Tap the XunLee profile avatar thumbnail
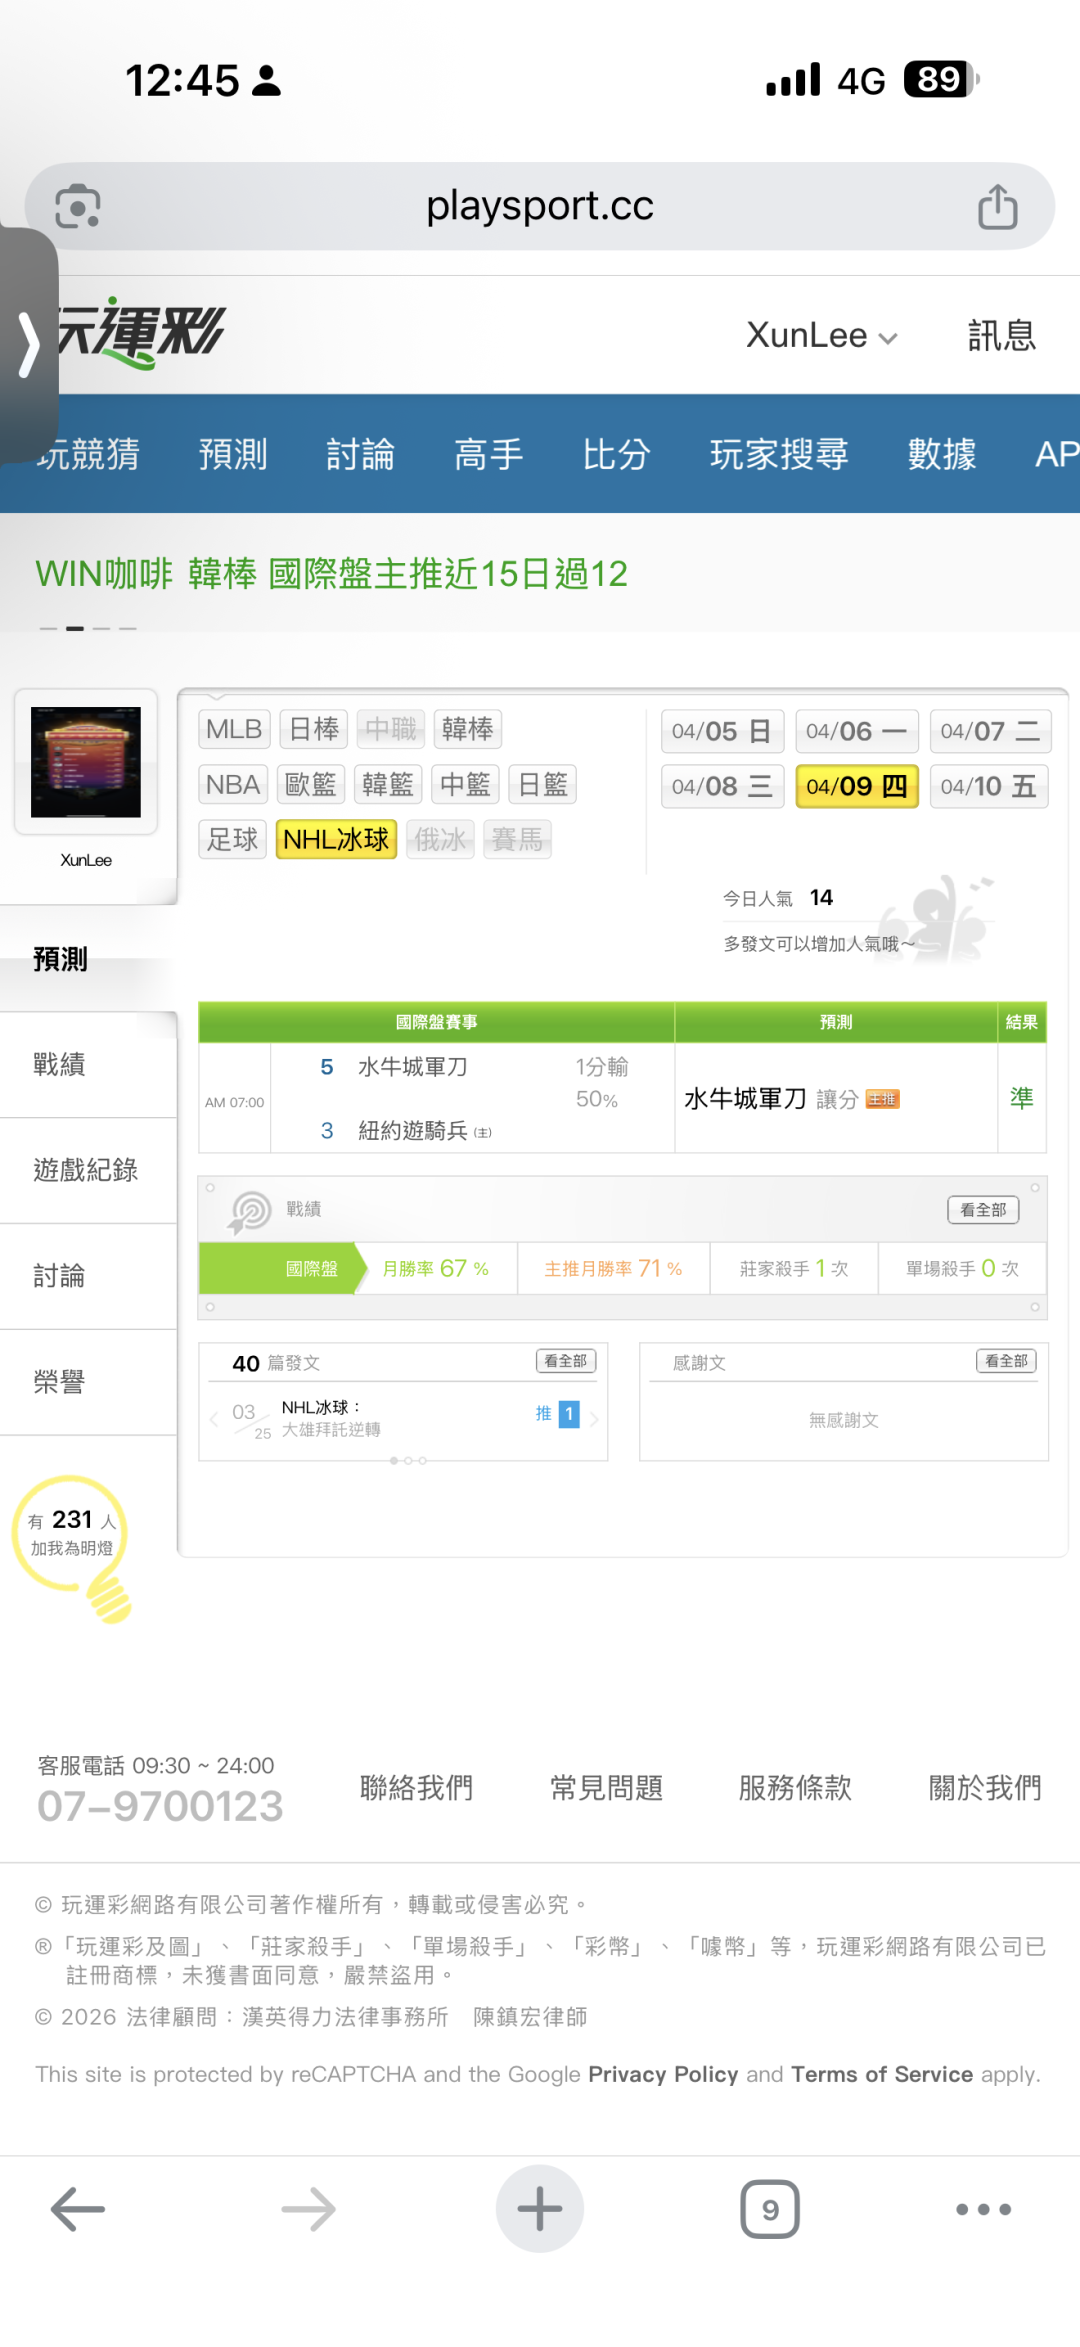1080x2347 pixels. (x=86, y=762)
